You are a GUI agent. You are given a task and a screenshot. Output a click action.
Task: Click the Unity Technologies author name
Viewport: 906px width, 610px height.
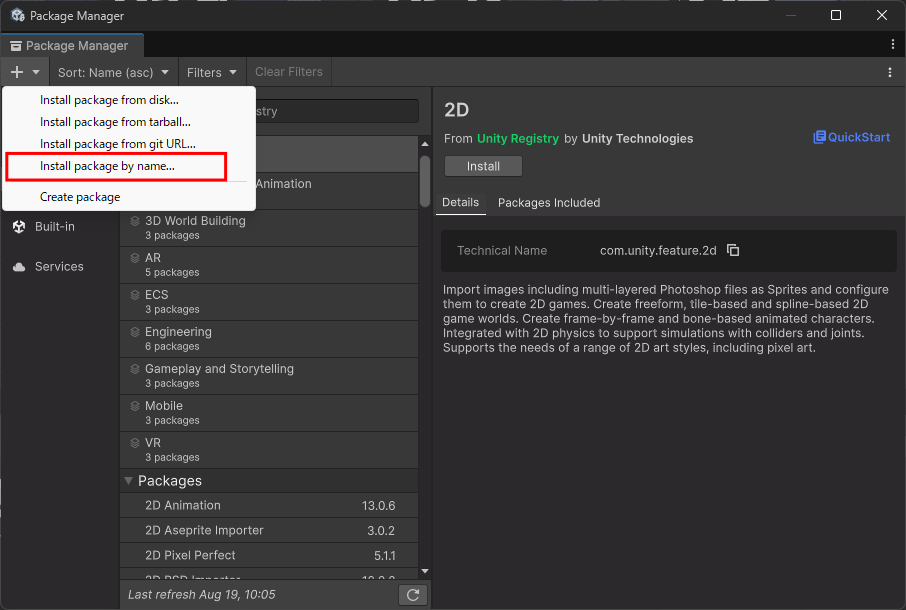pyautogui.click(x=637, y=139)
